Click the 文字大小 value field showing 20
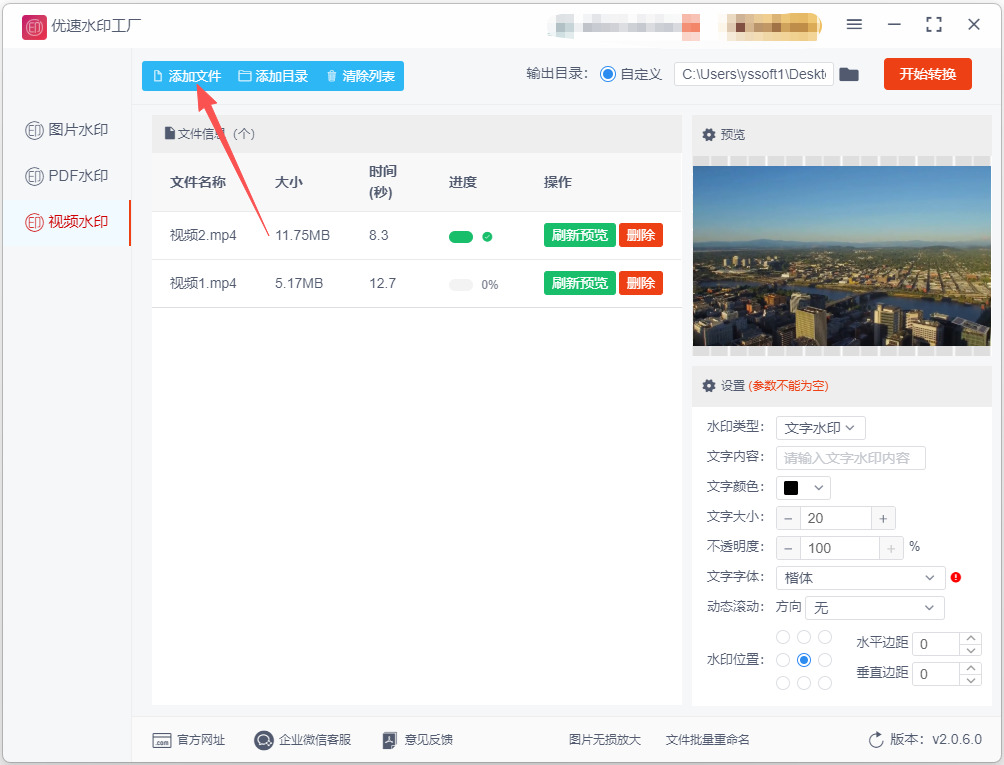The height and width of the screenshot is (765, 1004). click(836, 519)
